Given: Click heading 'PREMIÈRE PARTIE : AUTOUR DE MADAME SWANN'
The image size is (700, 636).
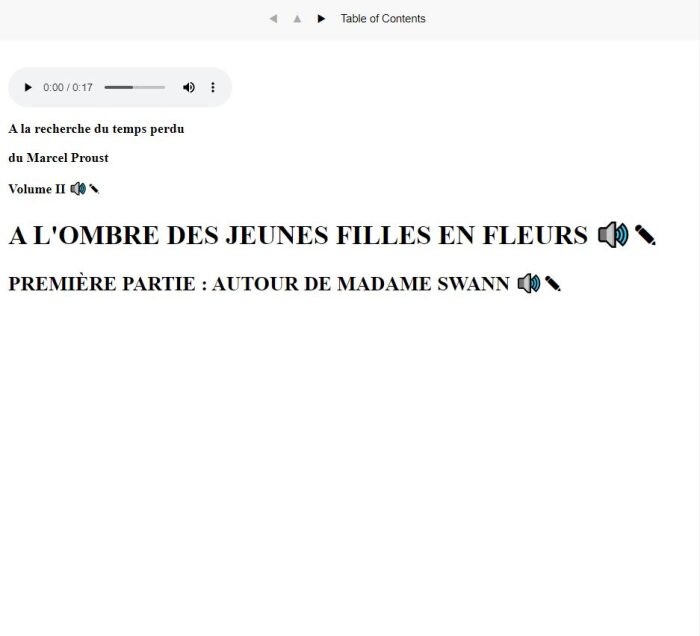Looking at the screenshot, I should coord(259,284).
